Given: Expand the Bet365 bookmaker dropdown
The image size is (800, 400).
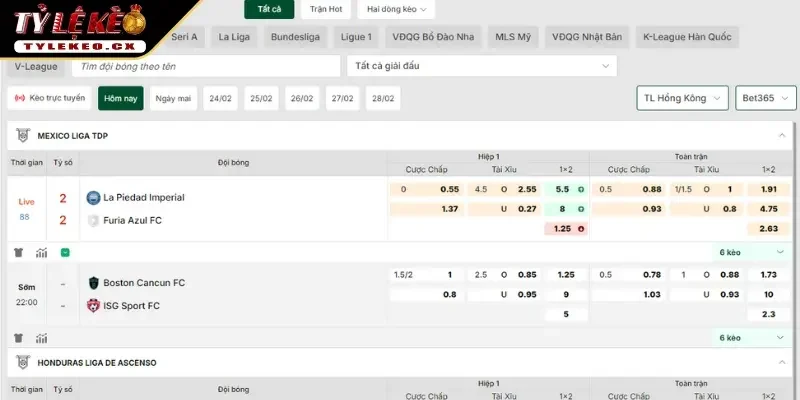Looking at the screenshot, I should [766, 98].
